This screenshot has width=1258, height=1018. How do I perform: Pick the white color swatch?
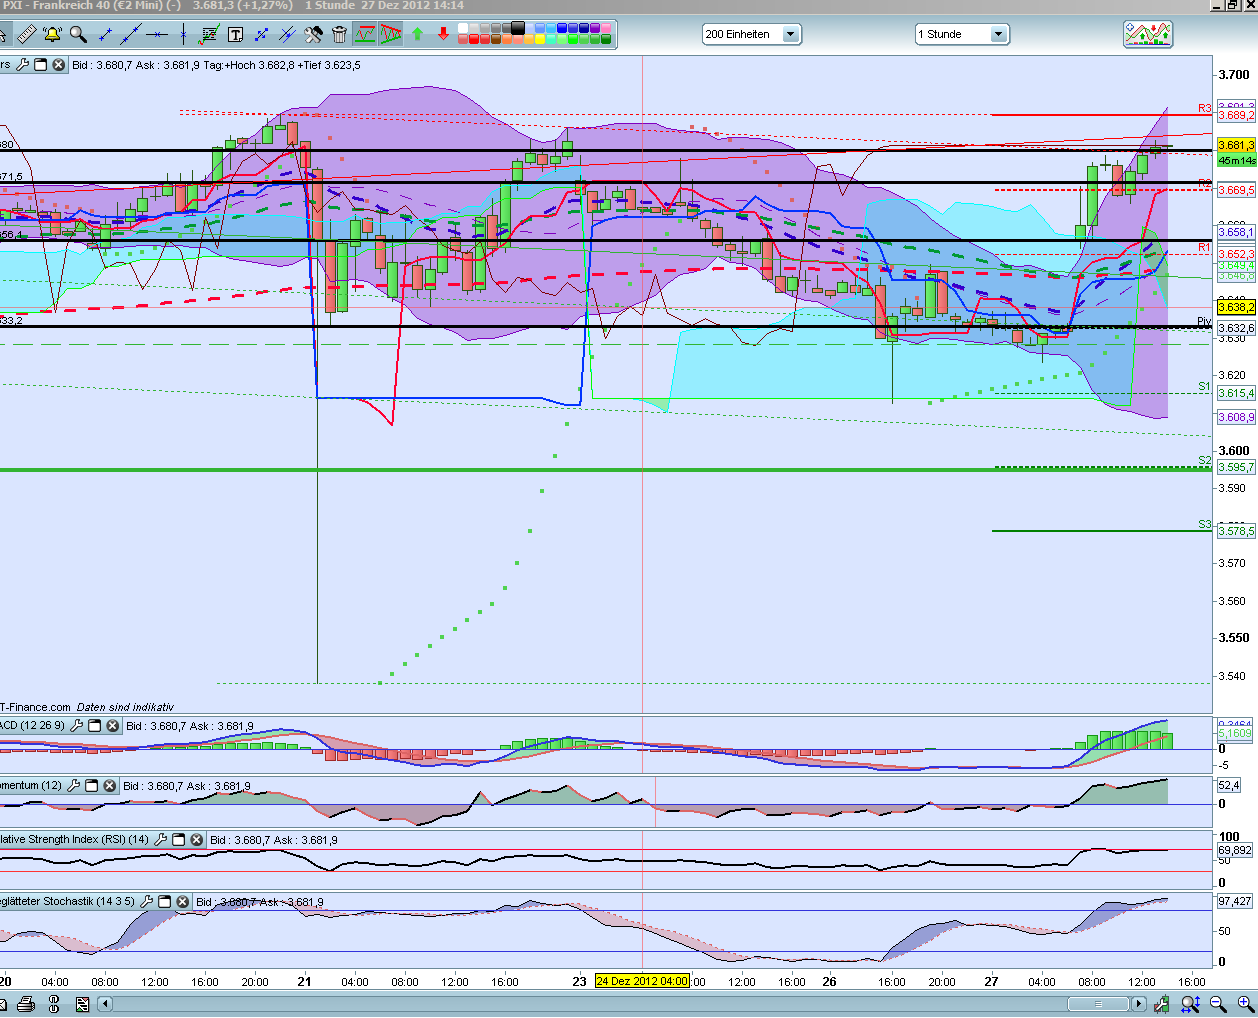pyautogui.click(x=463, y=28)
